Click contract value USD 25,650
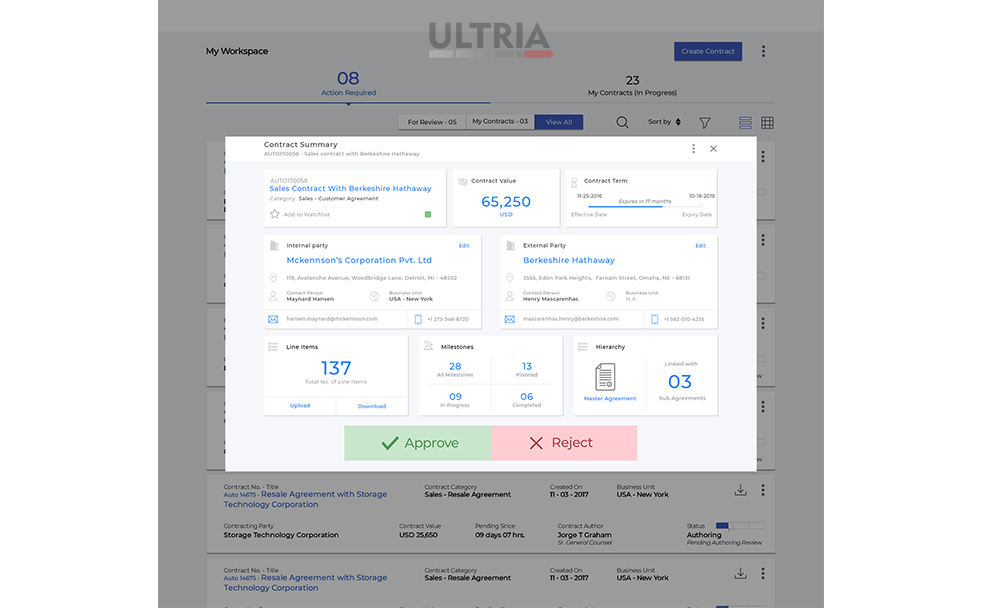 (x=419, y=535)
